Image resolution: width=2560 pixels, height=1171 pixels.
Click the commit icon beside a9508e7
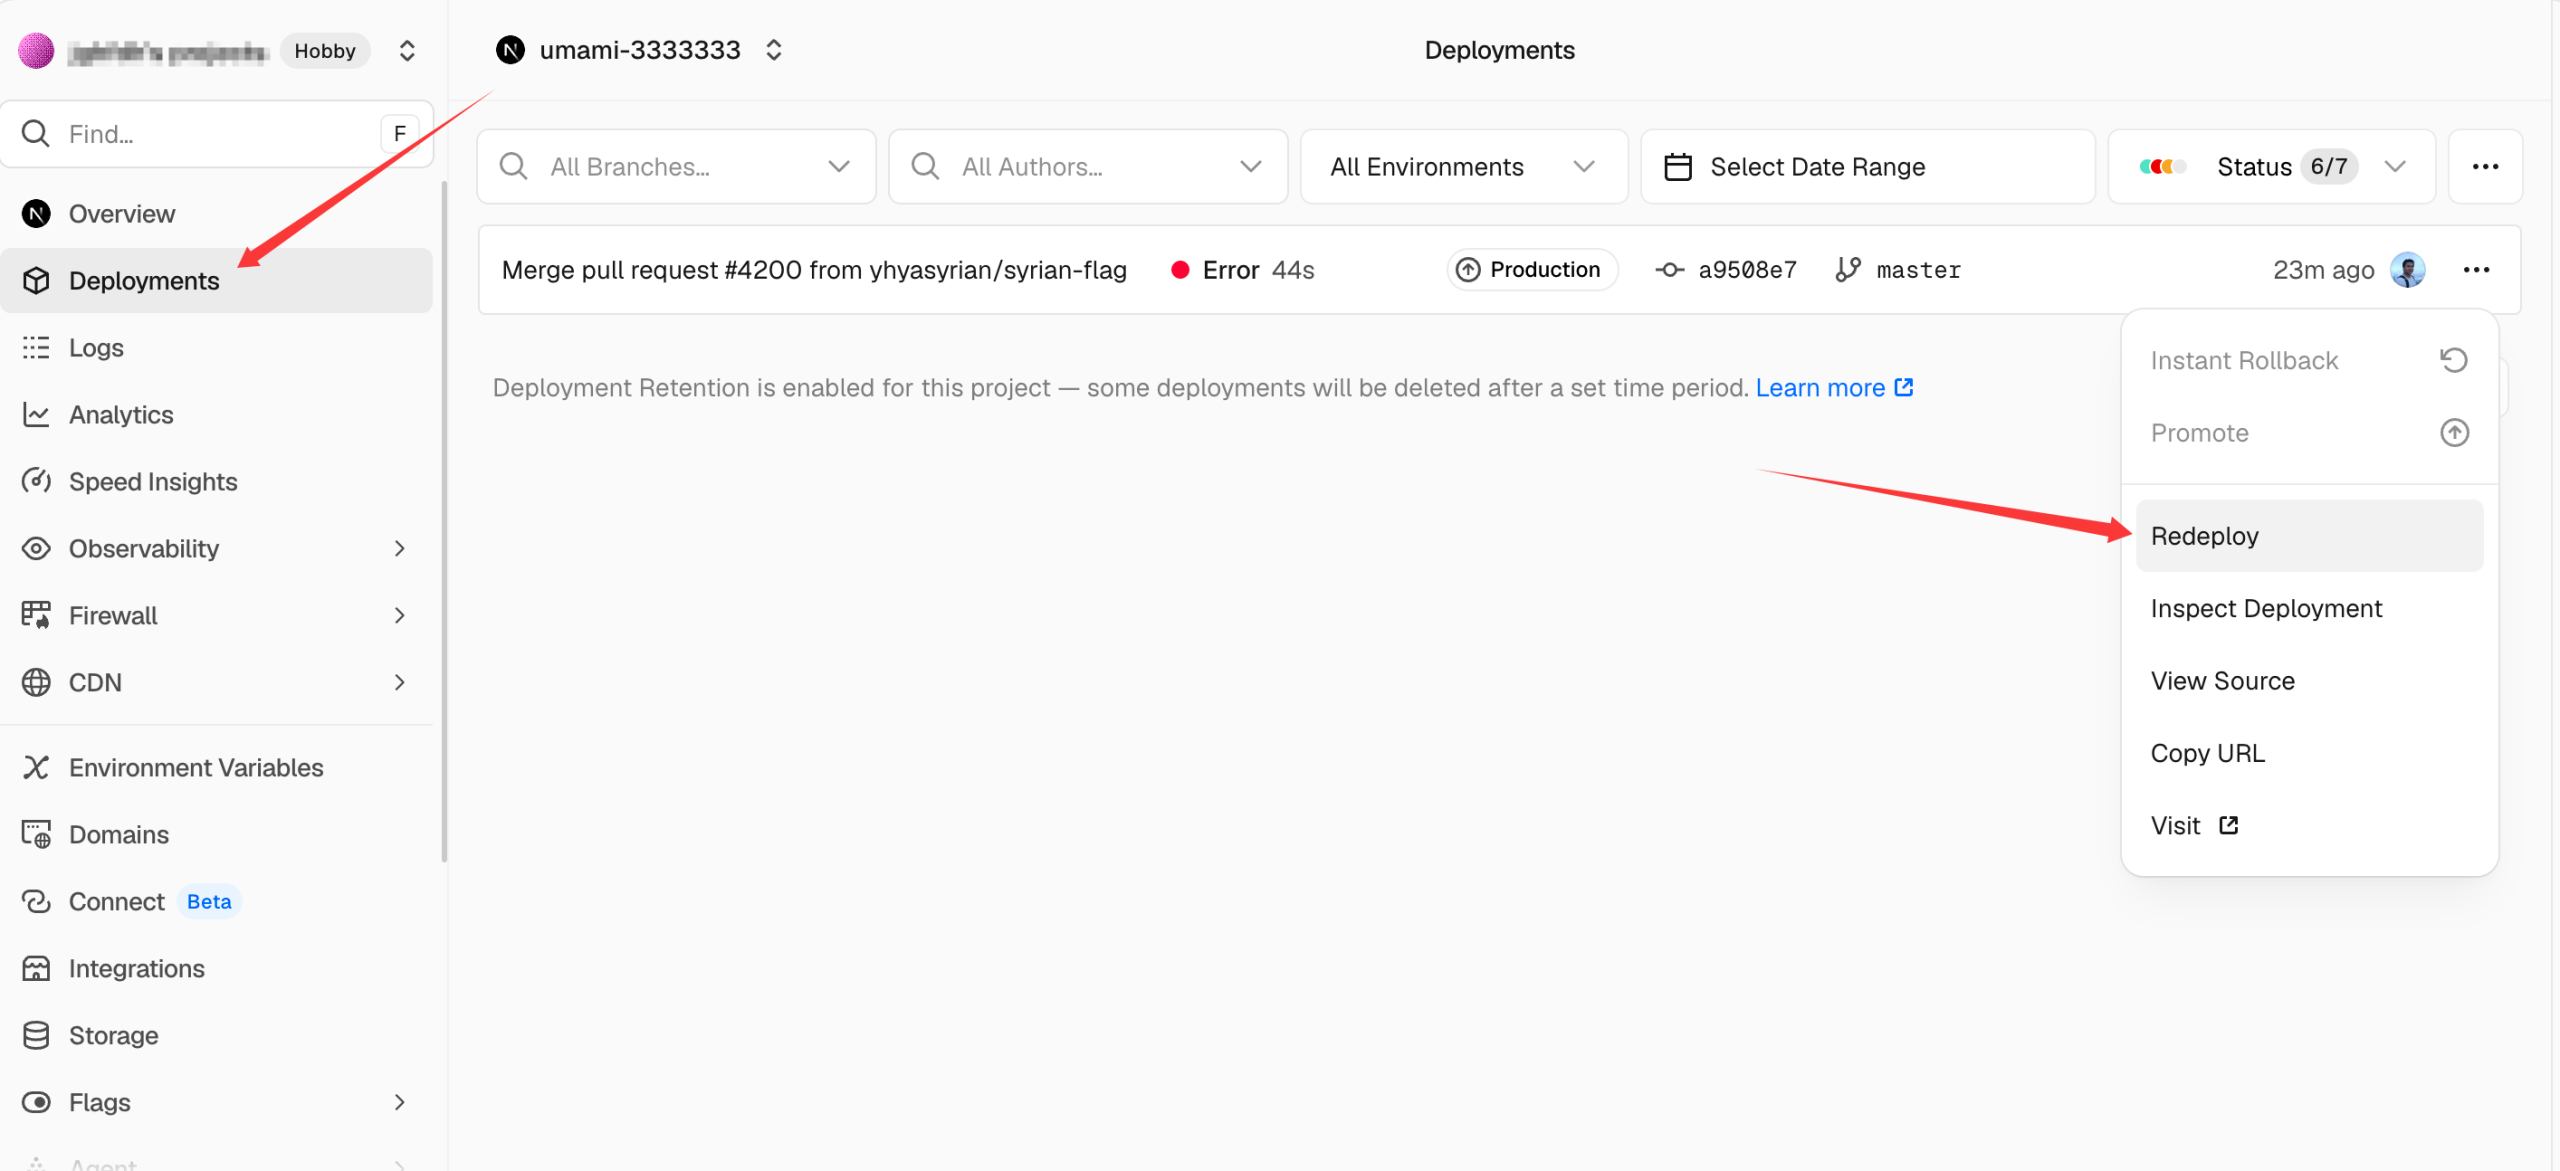(1669, 270)
